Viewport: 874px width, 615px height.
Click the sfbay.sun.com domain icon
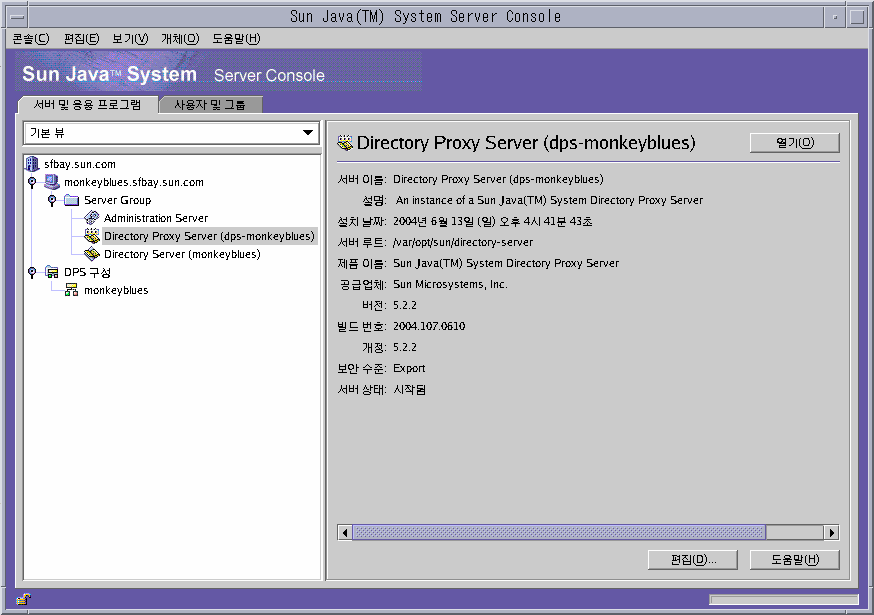point(30,164)
